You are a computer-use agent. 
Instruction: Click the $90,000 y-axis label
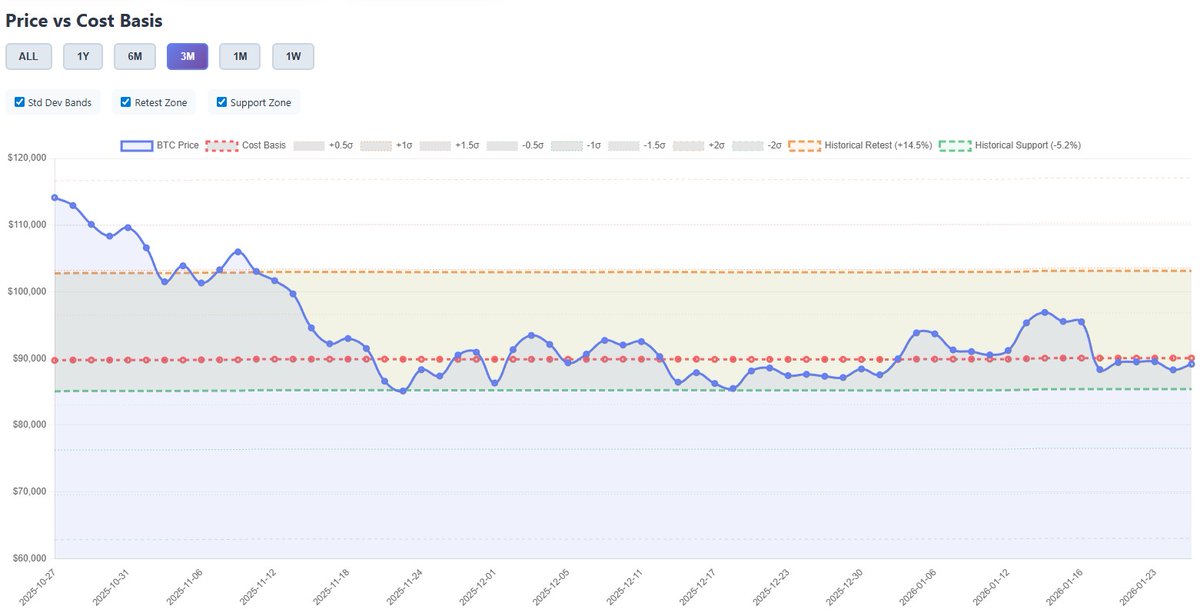pos(29,358)
